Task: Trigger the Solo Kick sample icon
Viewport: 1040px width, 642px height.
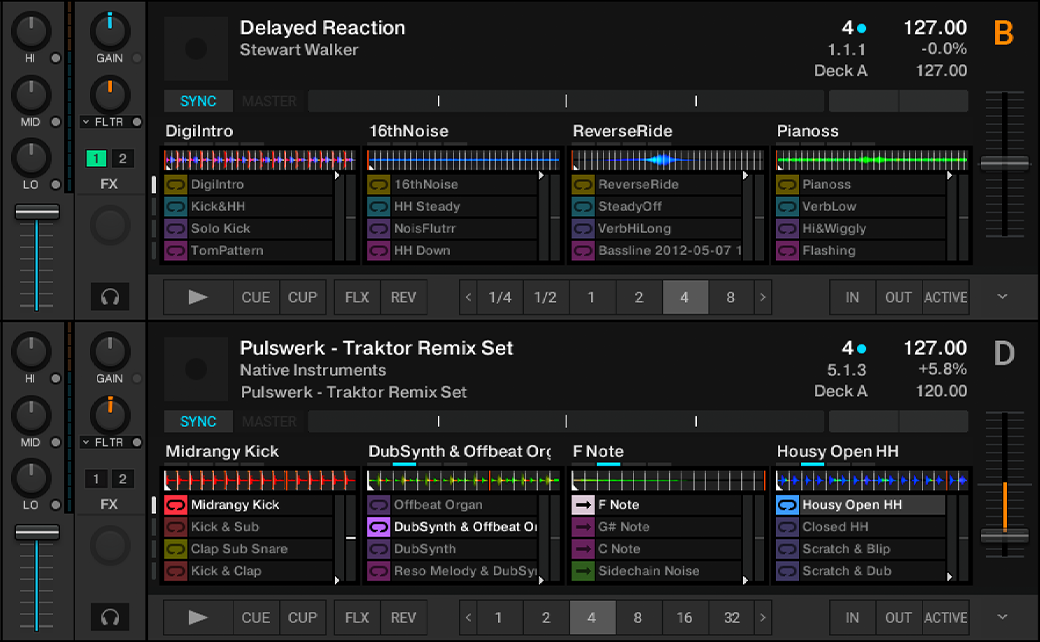Action: (x=175, y=228)
